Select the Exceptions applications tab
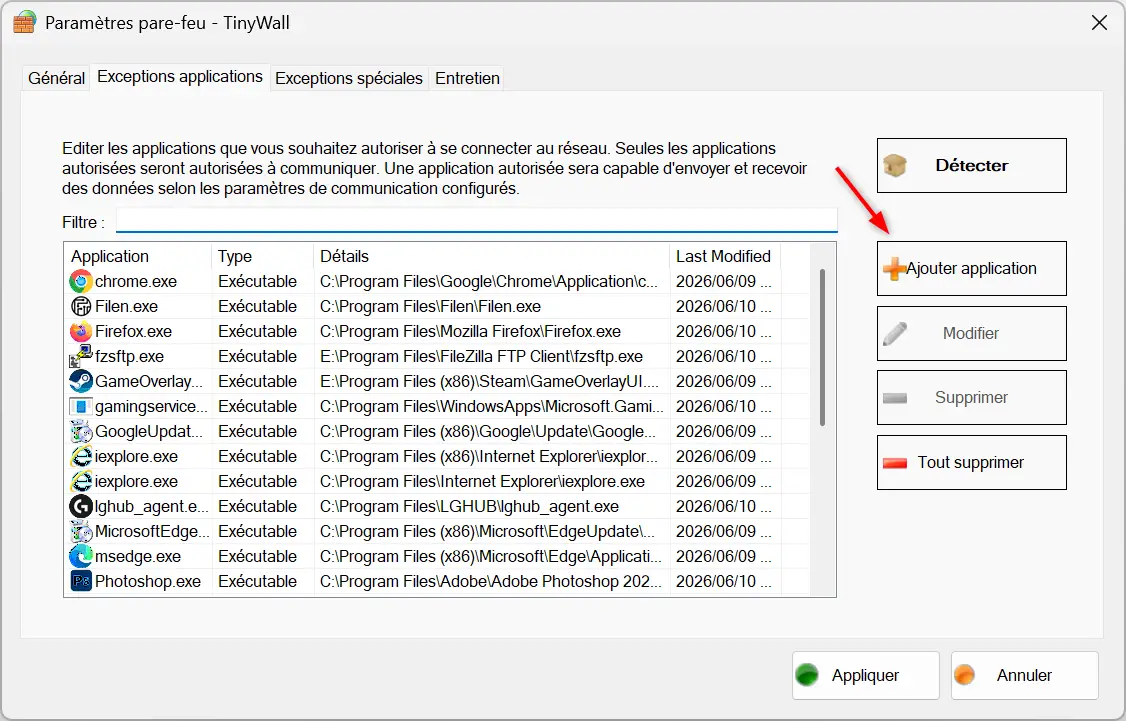Viewport: 1126px width, 721px height. click(x=180, y=77)
